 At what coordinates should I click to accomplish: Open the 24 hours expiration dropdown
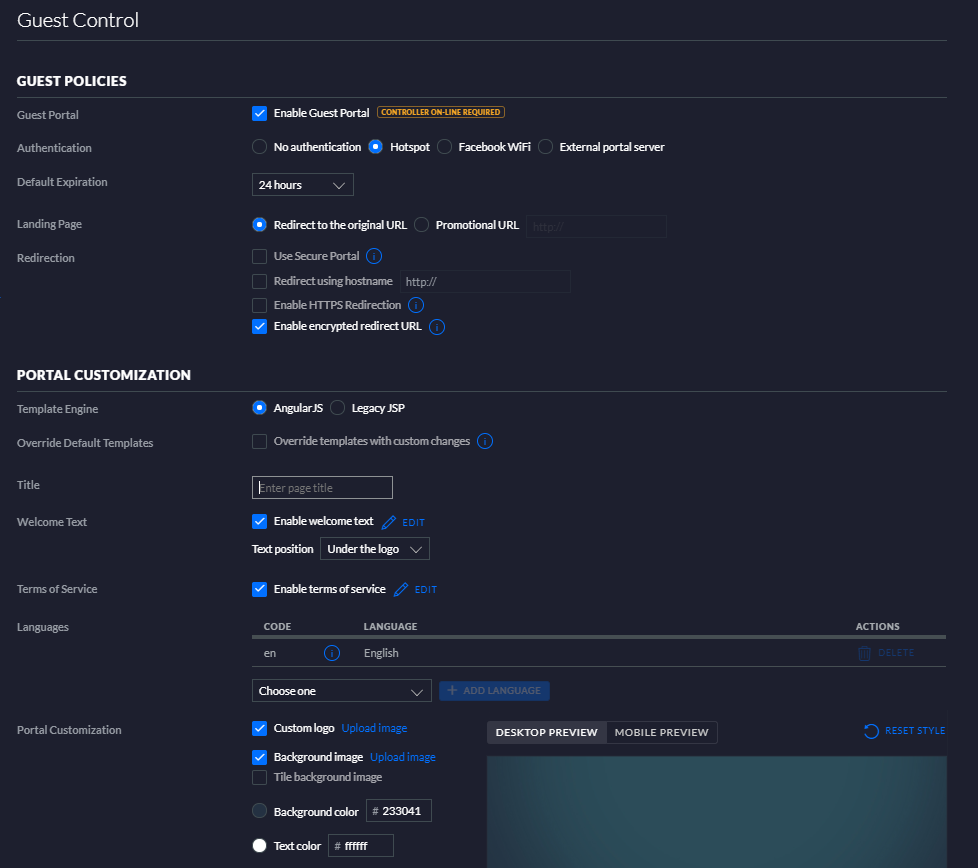[303, 185]
